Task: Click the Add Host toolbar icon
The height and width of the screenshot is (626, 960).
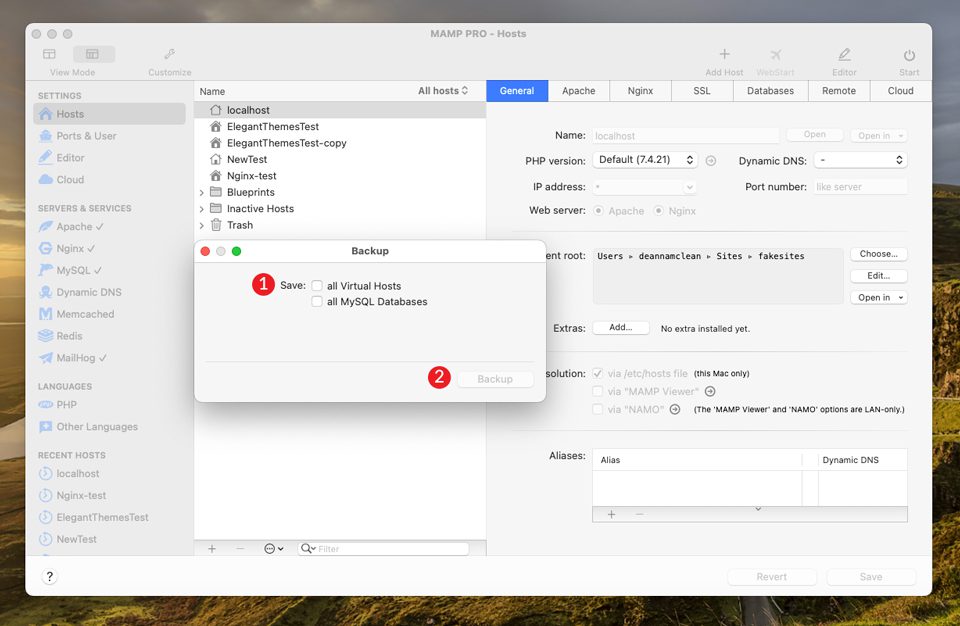Action: [723, 55]
